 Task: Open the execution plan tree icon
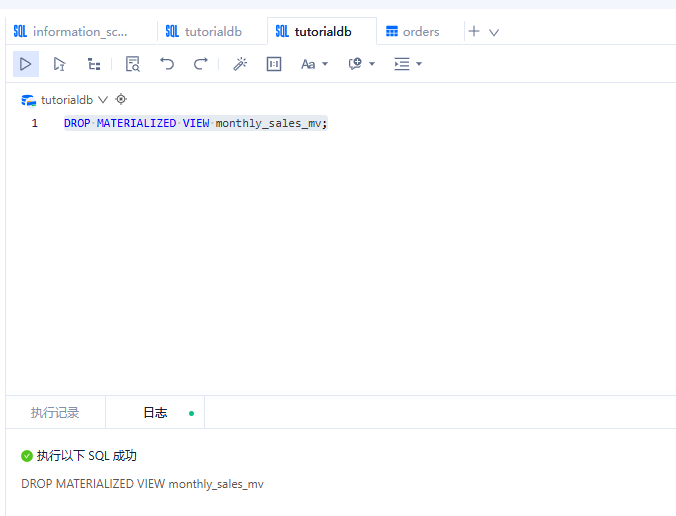click(x=94, y=64)
